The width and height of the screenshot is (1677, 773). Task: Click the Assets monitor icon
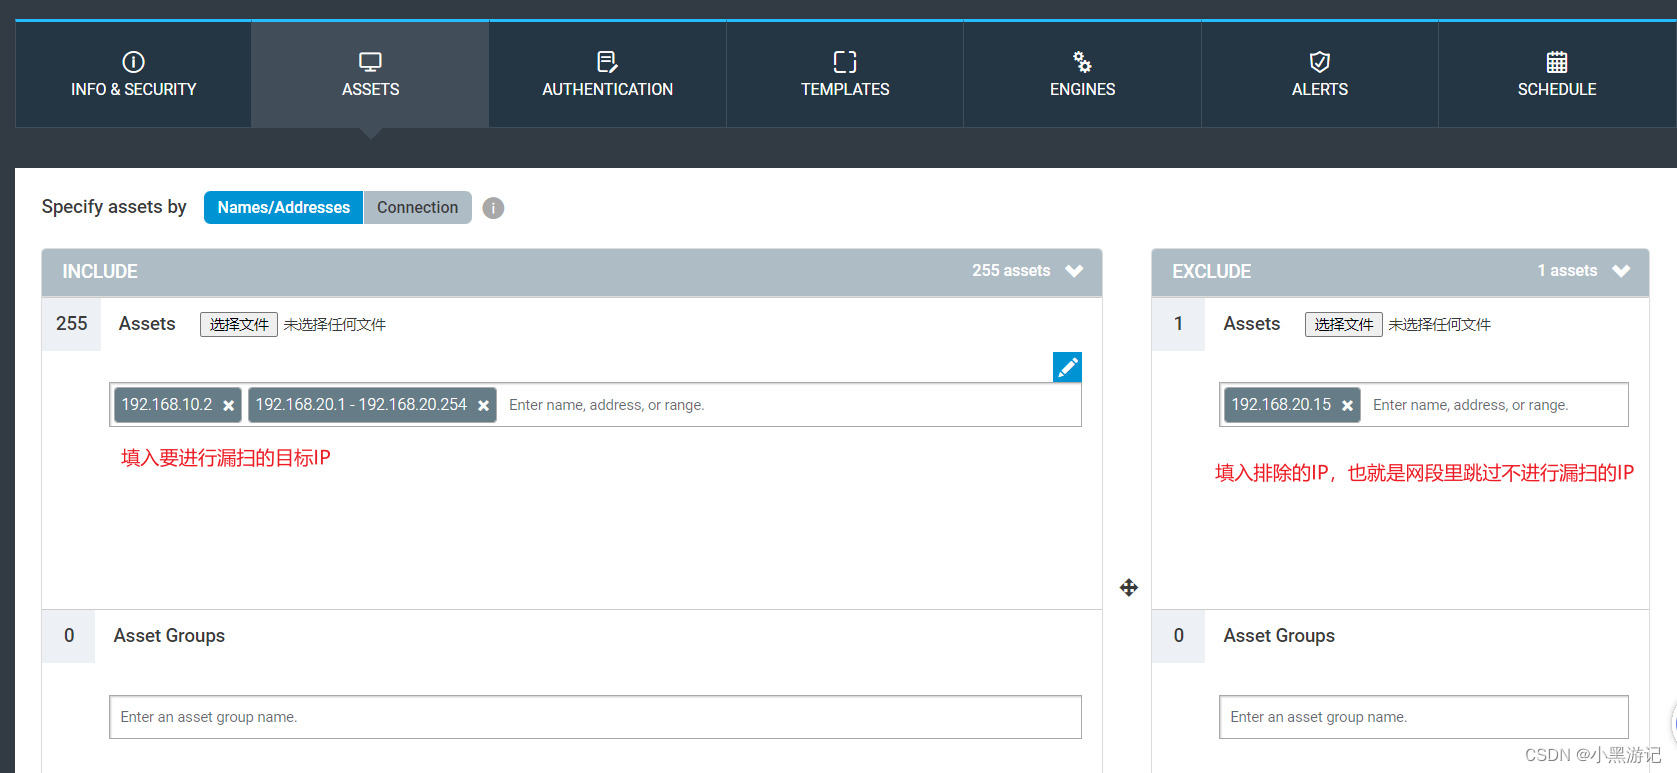point(370,62)
